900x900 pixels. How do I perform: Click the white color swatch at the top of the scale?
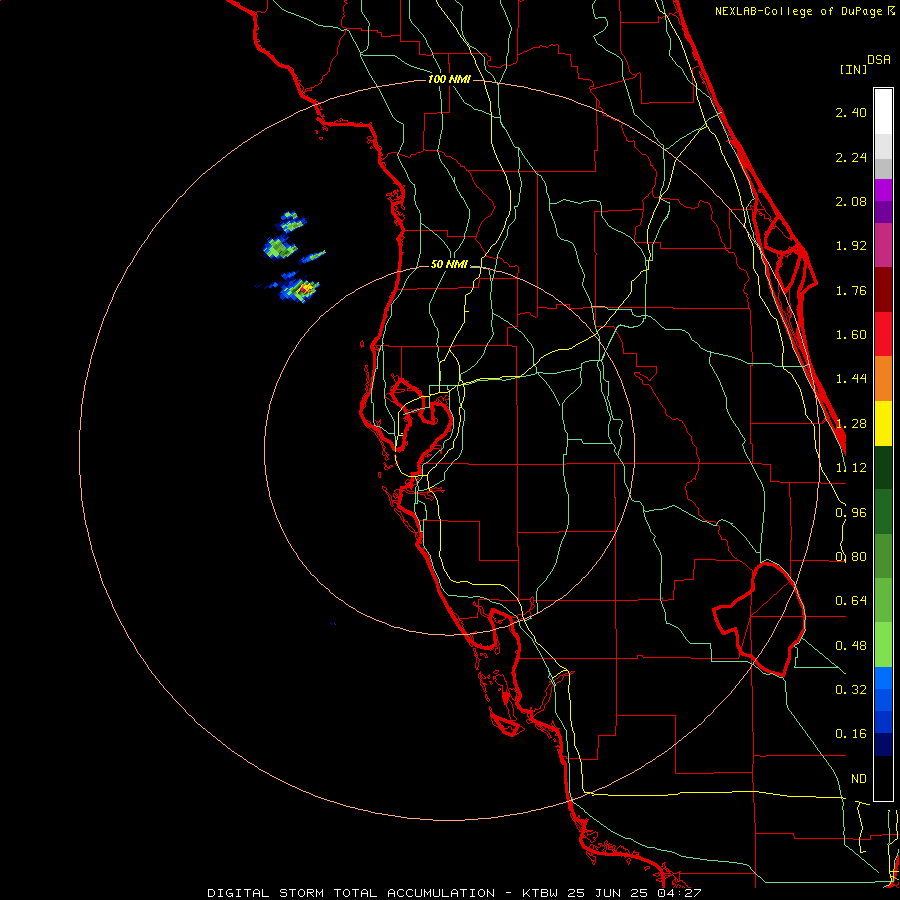[x=883, y=111]
